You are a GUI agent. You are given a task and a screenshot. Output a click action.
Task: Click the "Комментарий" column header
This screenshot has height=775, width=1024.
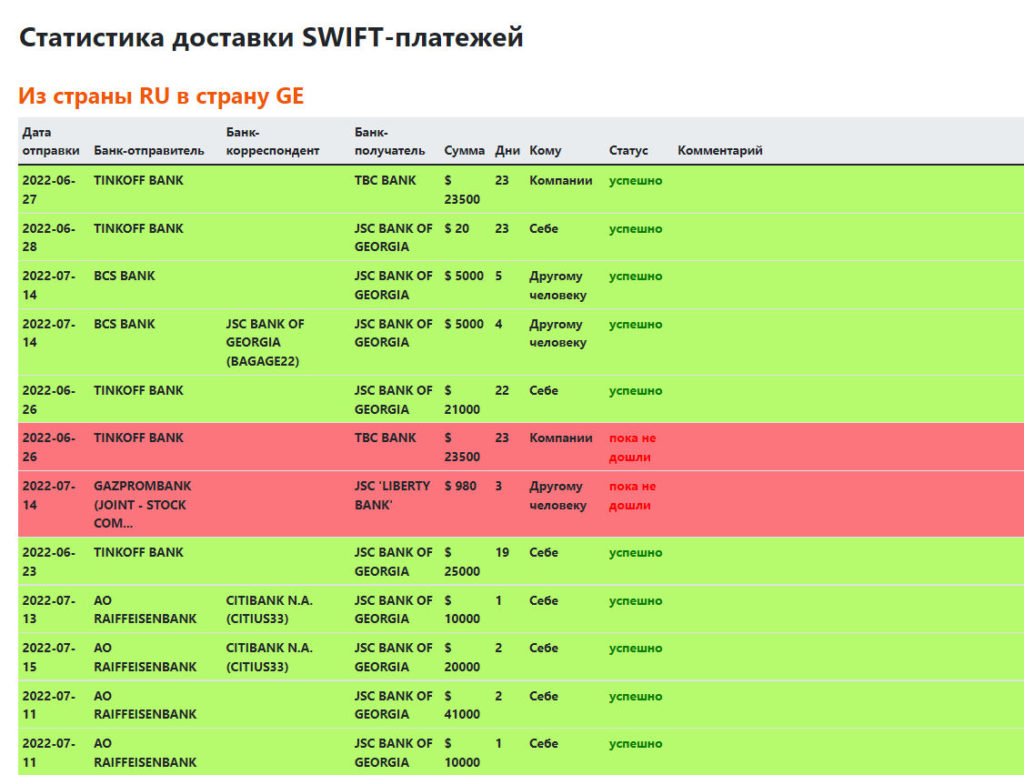[x=720, y=151]
